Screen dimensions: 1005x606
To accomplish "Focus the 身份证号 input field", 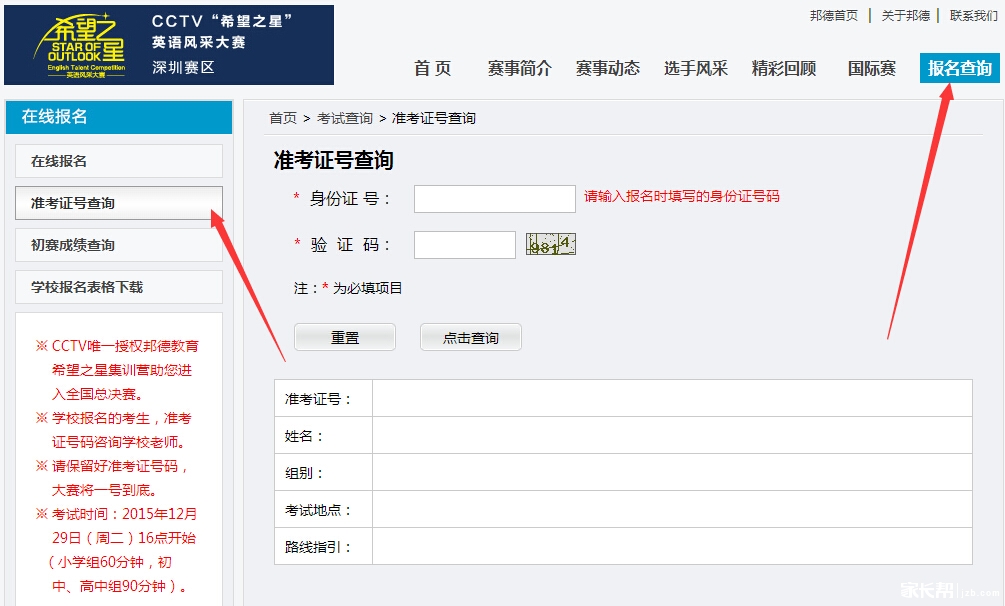I will coord(494,199).
